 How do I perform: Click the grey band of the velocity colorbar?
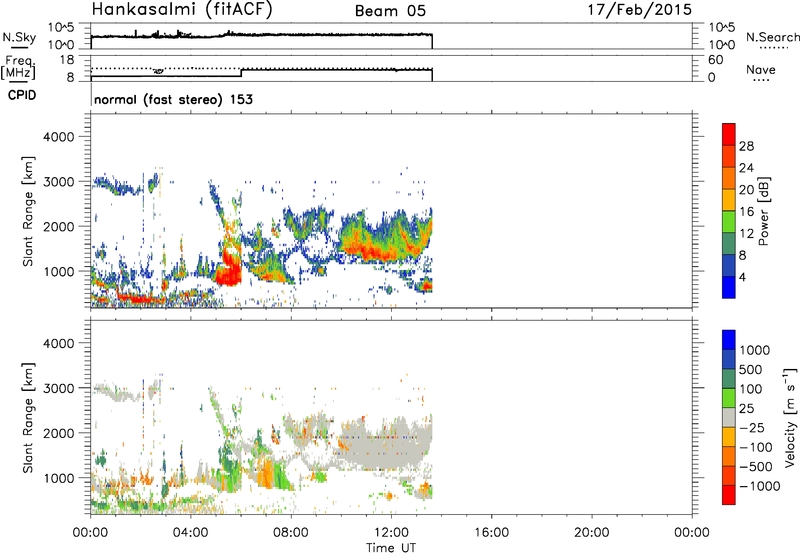click(729, 417)
